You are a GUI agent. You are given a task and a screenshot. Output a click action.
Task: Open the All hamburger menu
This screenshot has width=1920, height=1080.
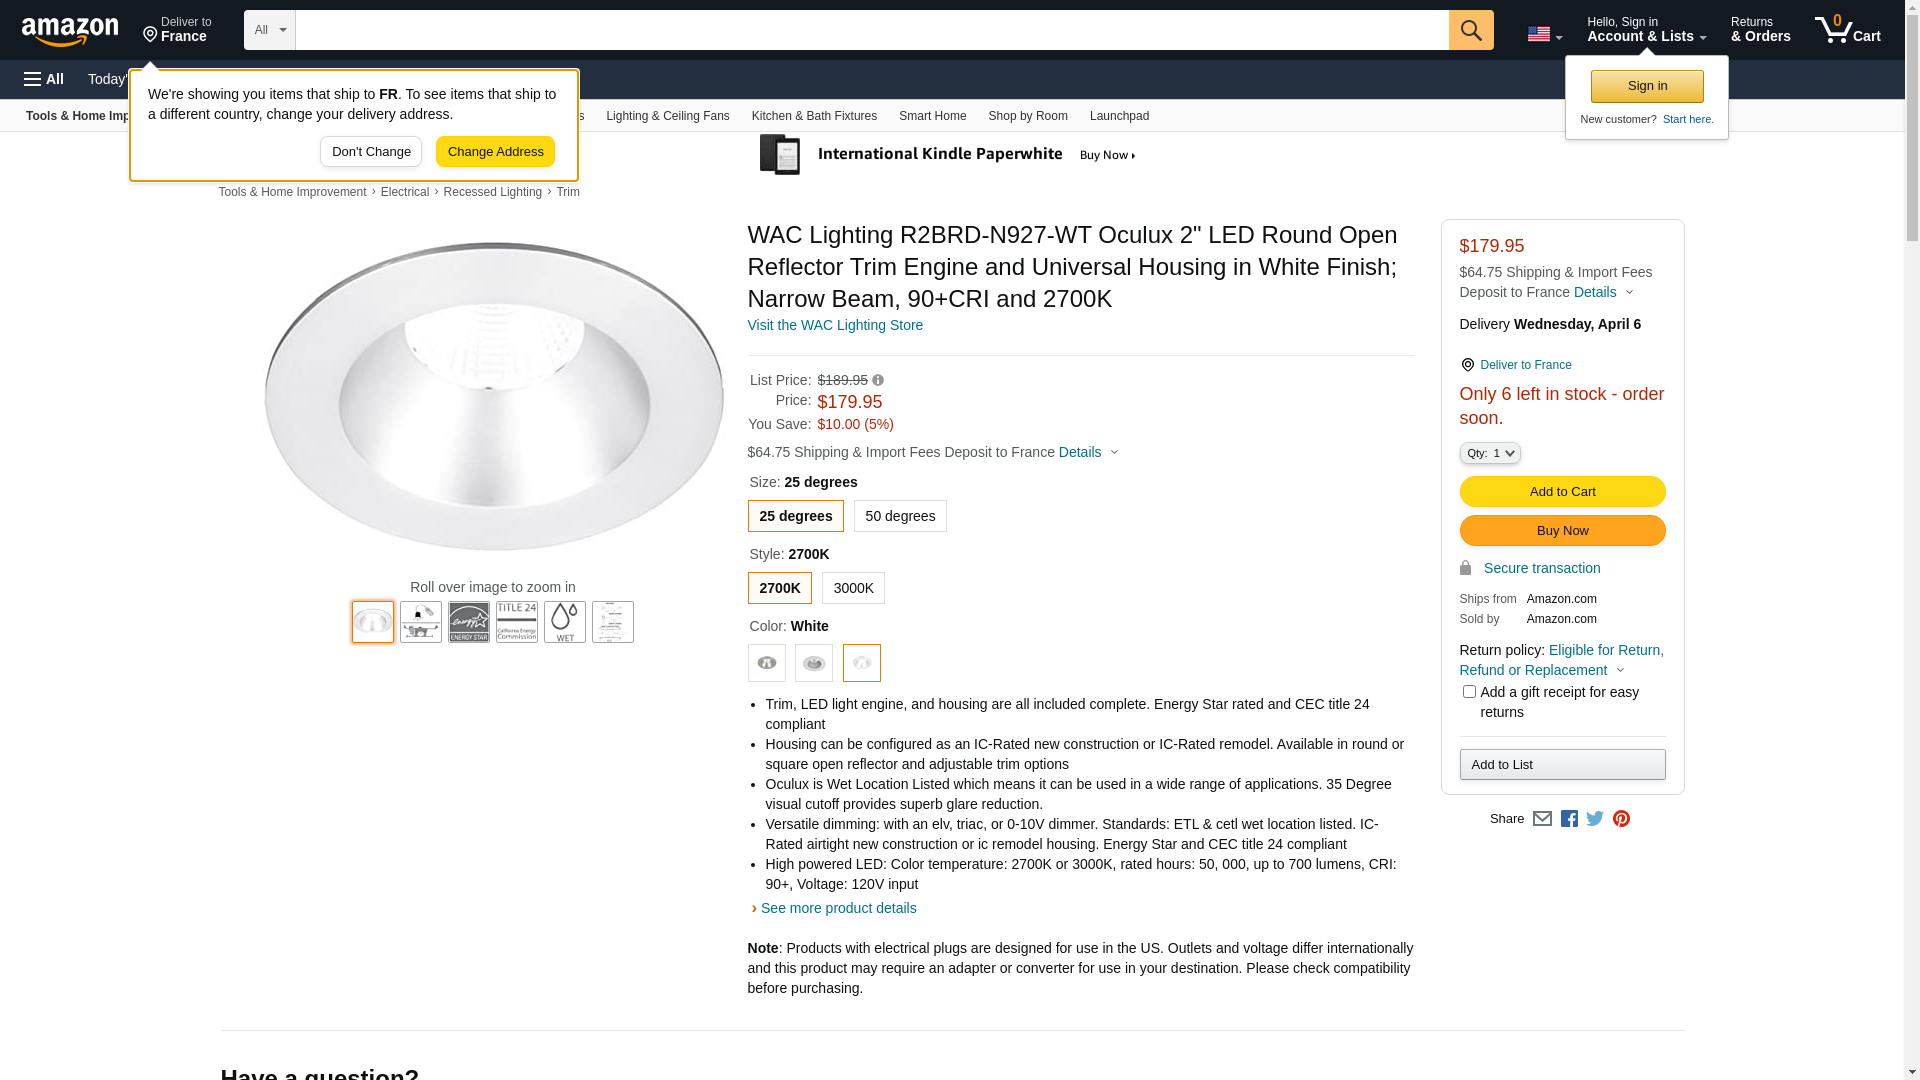44,79
